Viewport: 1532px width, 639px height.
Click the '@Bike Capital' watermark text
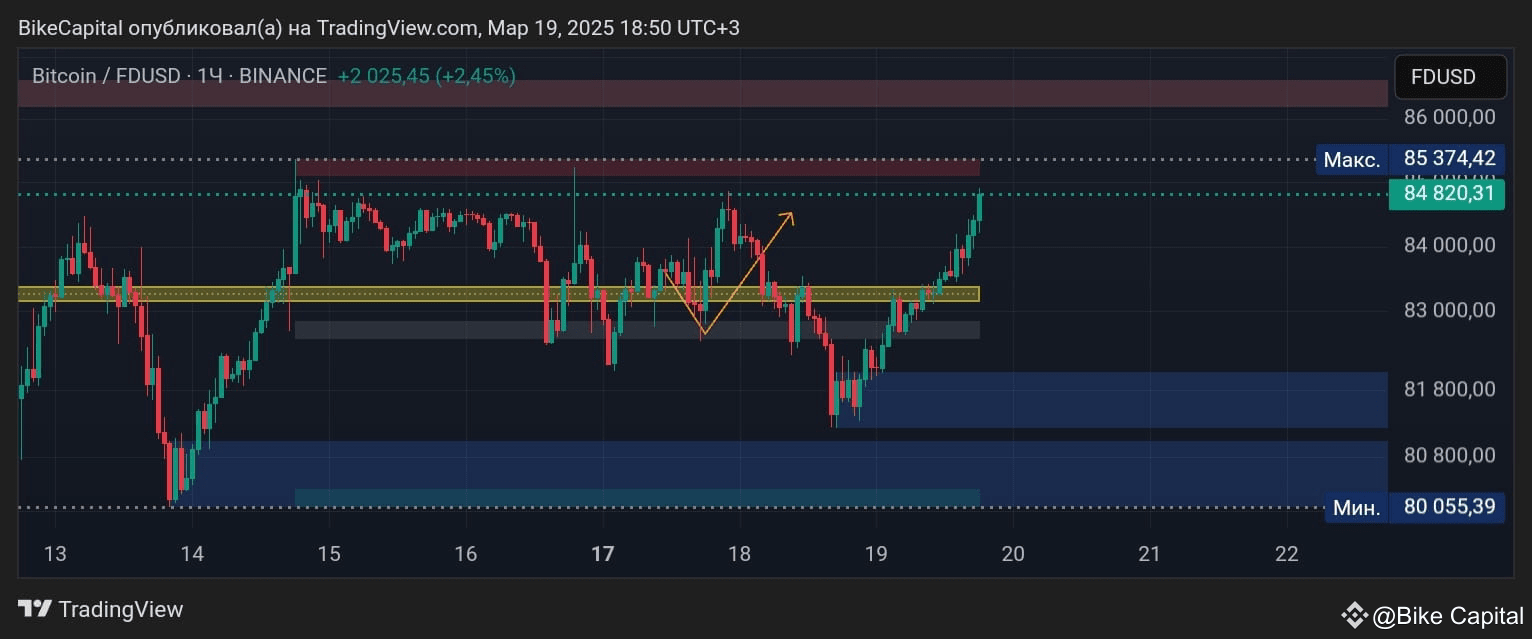click(x=1450, y=615)
